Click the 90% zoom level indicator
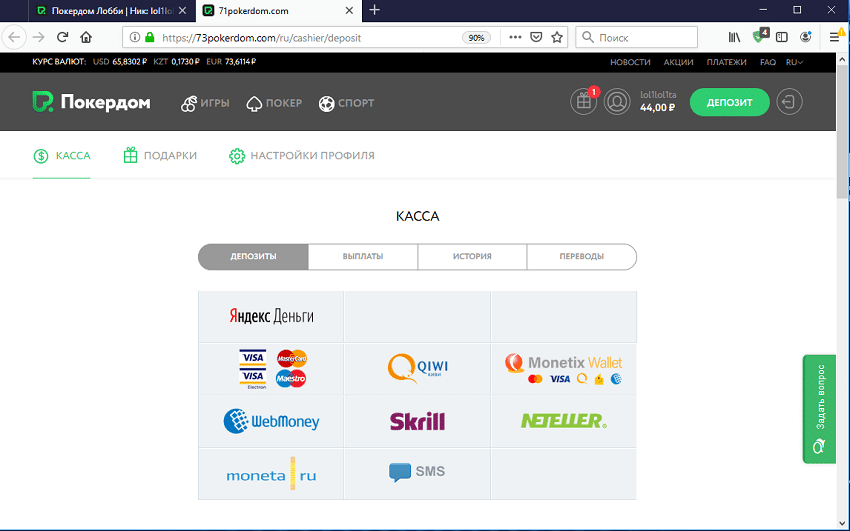Viewport: 850px width, 531px height. click(476, 37)
